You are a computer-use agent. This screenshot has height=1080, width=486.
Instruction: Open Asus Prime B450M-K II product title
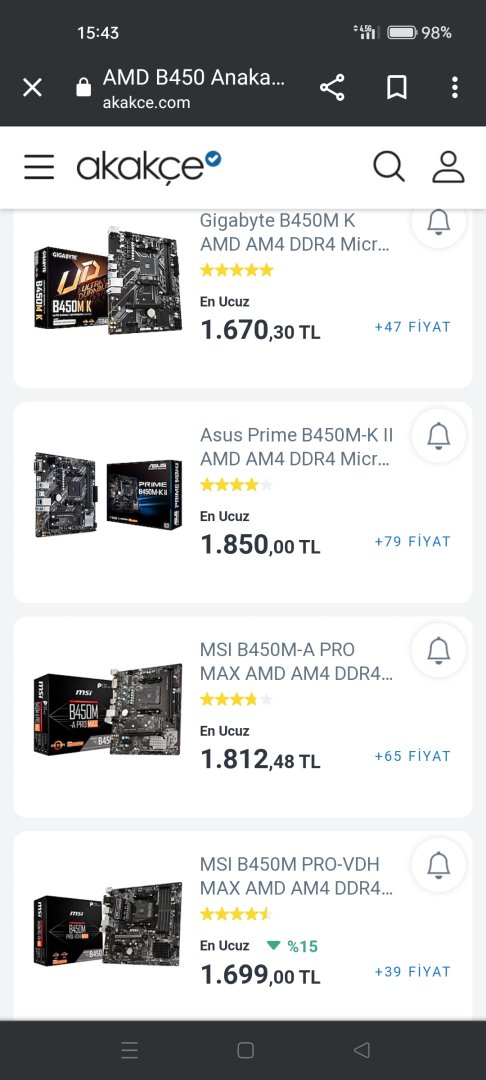pos(297,446)
